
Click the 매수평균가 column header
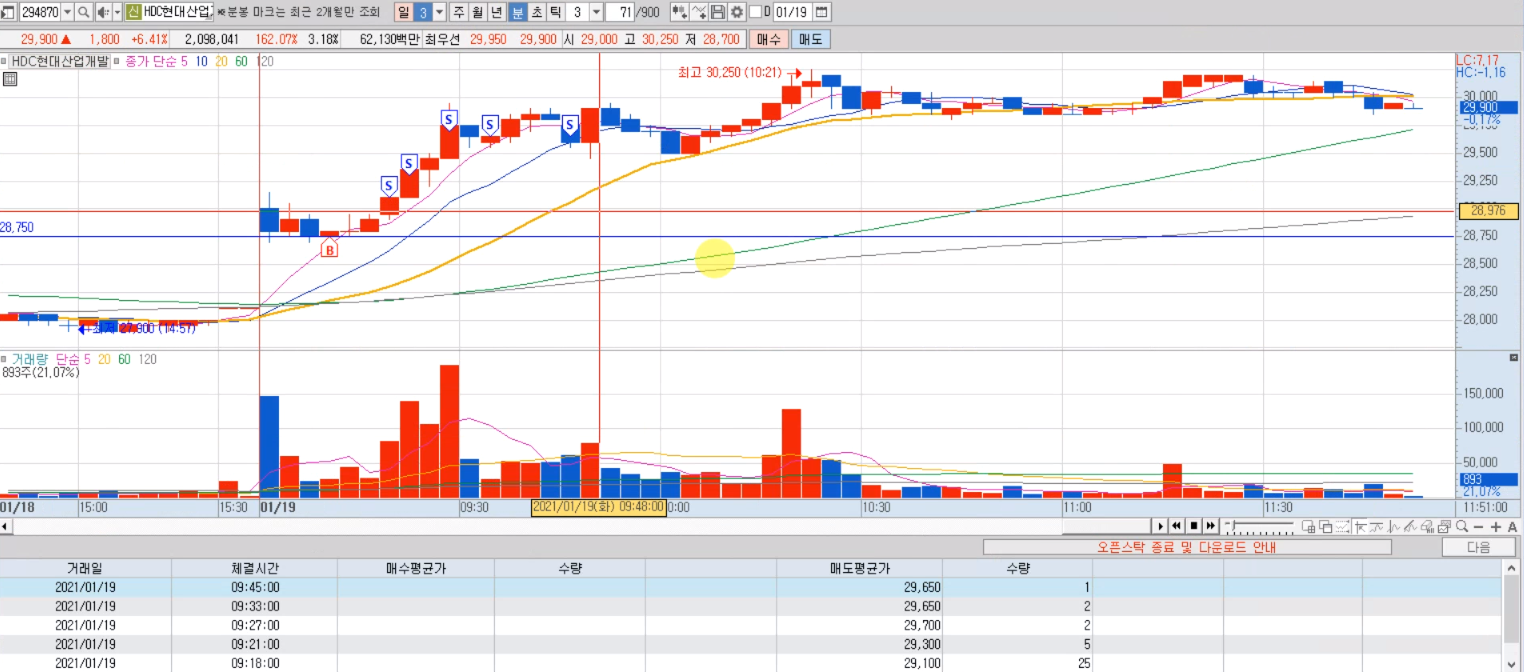click(x=415, y=567)
